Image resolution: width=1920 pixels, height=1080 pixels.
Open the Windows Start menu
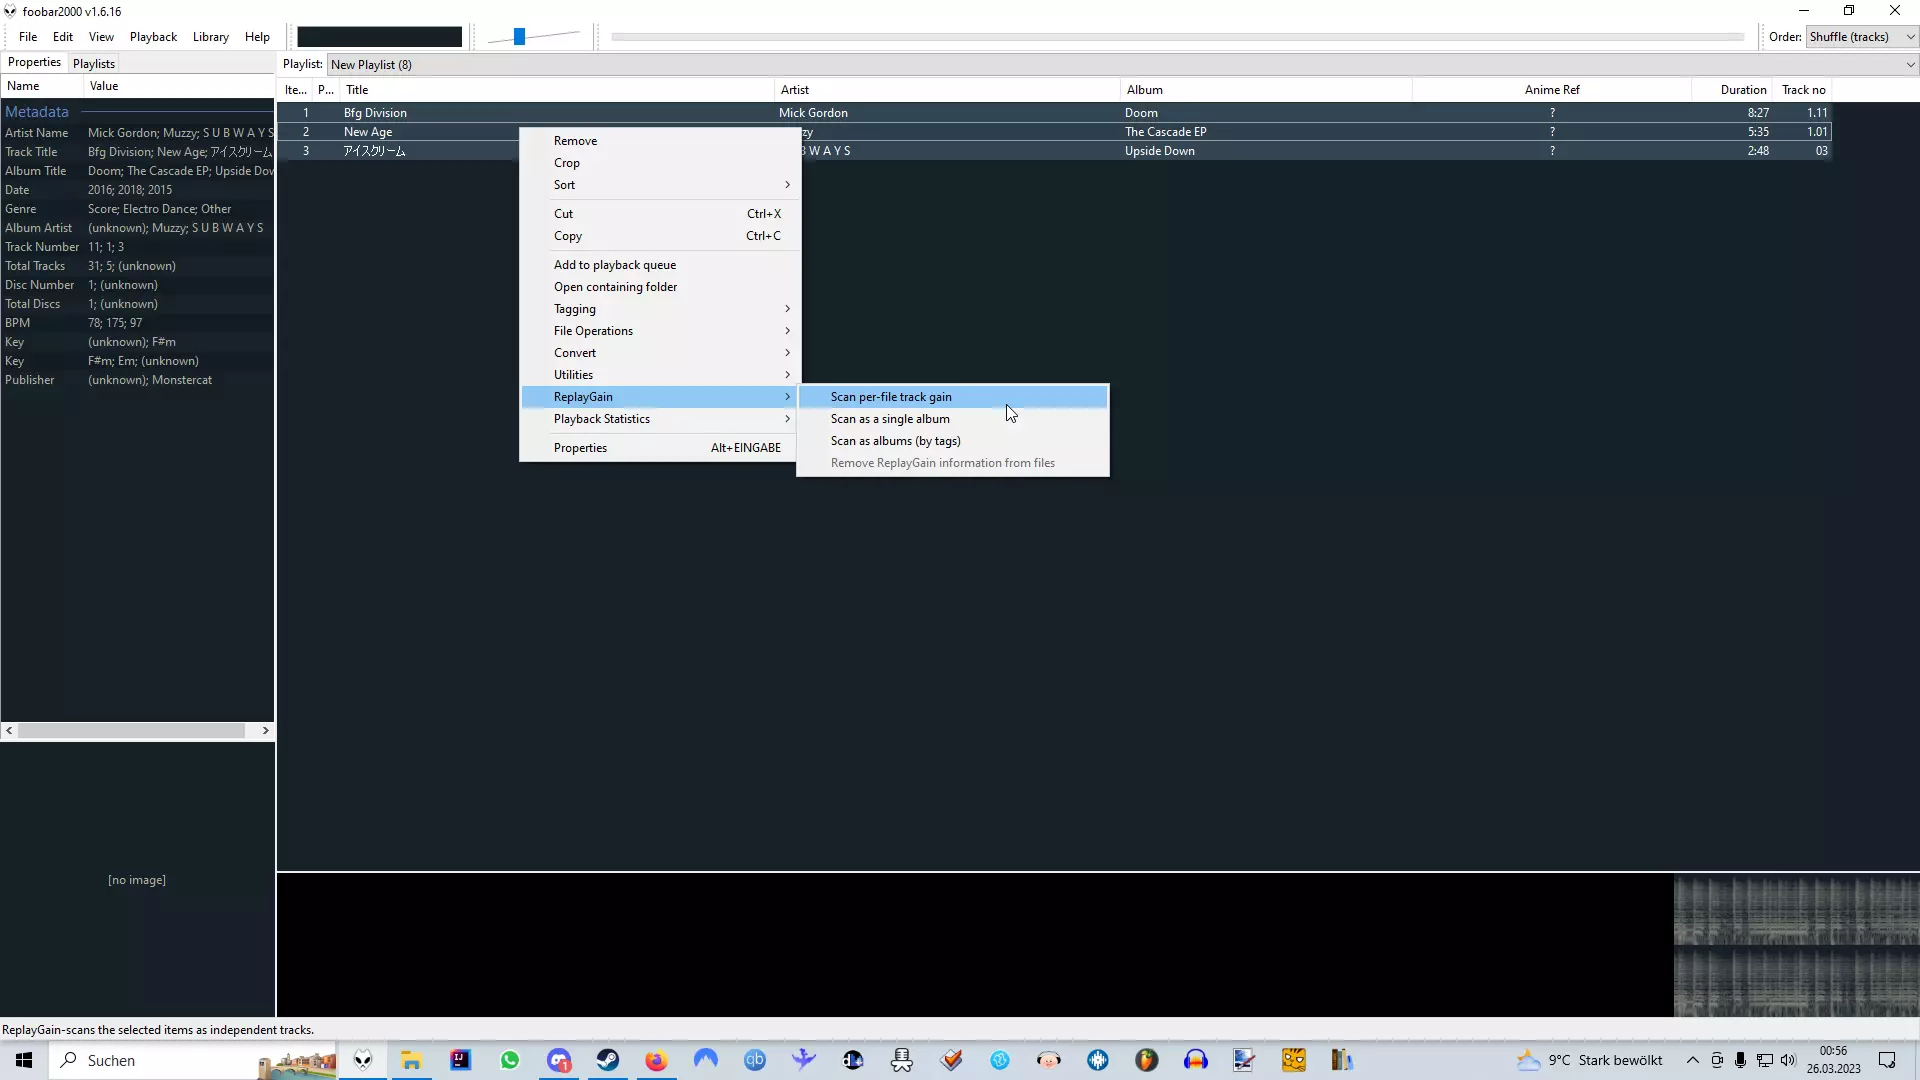[x=24, y=1060]
